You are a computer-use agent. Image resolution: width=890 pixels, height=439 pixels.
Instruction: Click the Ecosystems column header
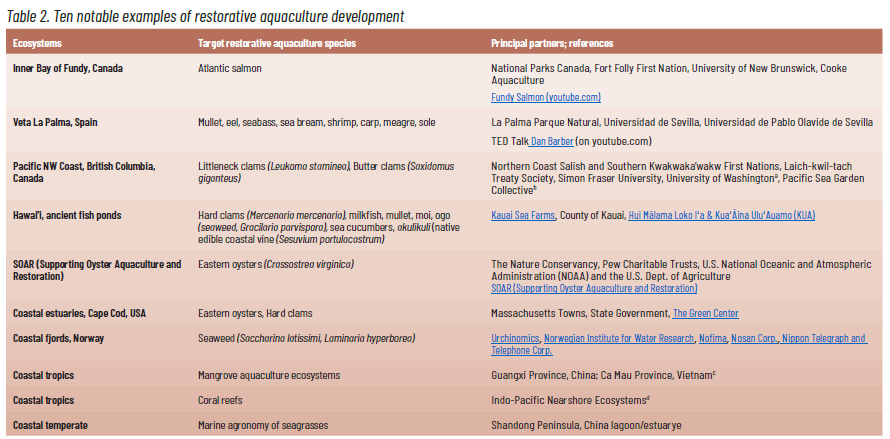click(37, 43)
